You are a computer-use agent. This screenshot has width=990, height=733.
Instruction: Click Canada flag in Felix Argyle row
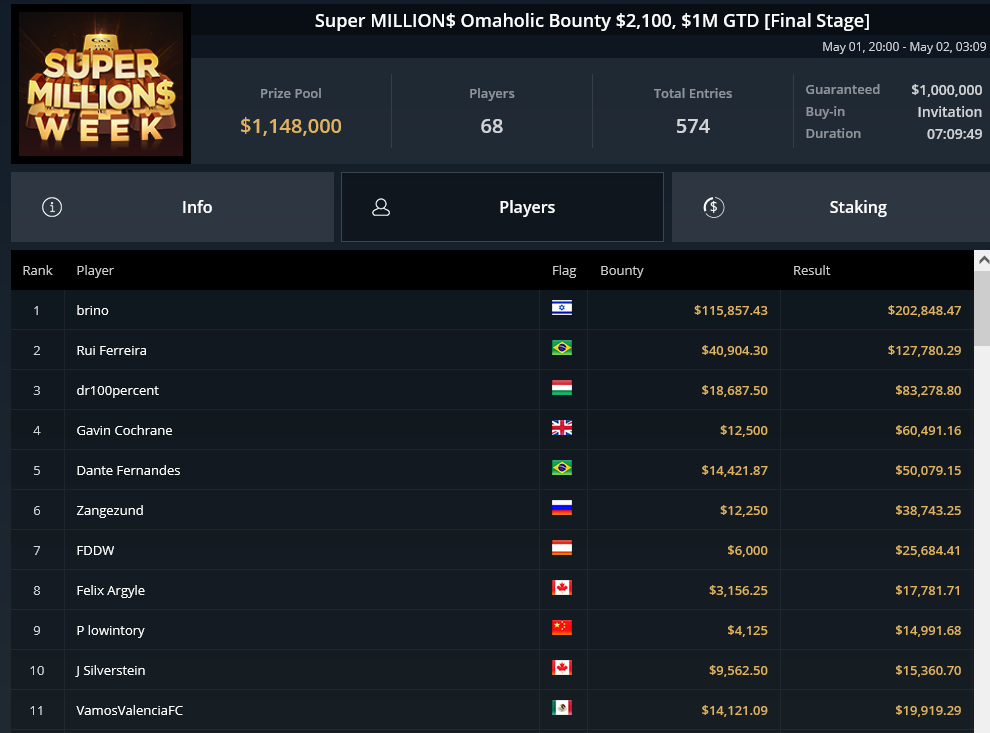click(562, 588)
